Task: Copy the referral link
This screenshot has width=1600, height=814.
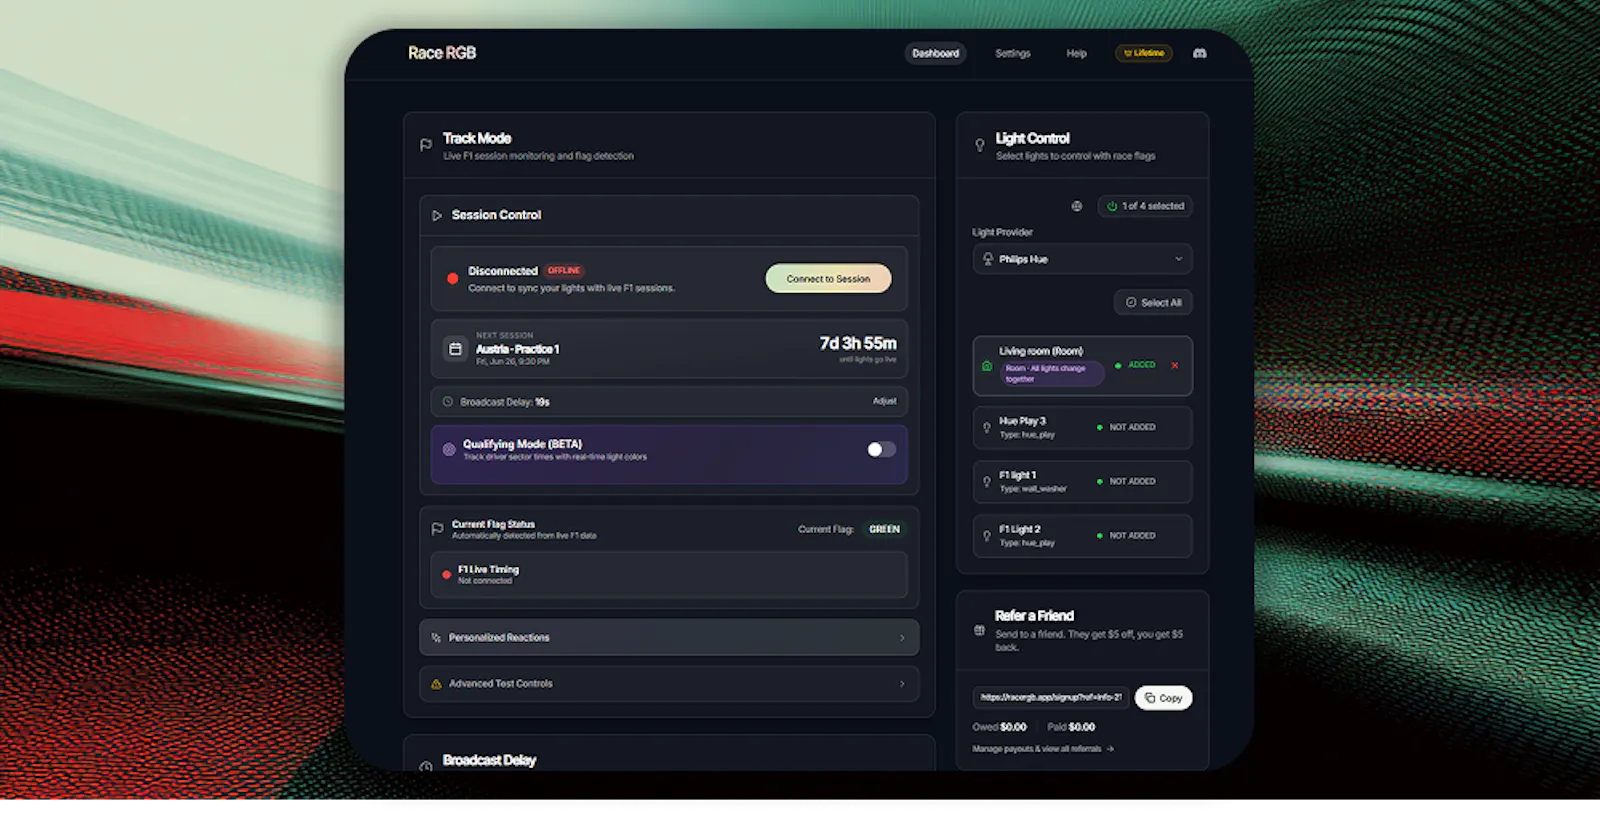Action: [1163, 698]
